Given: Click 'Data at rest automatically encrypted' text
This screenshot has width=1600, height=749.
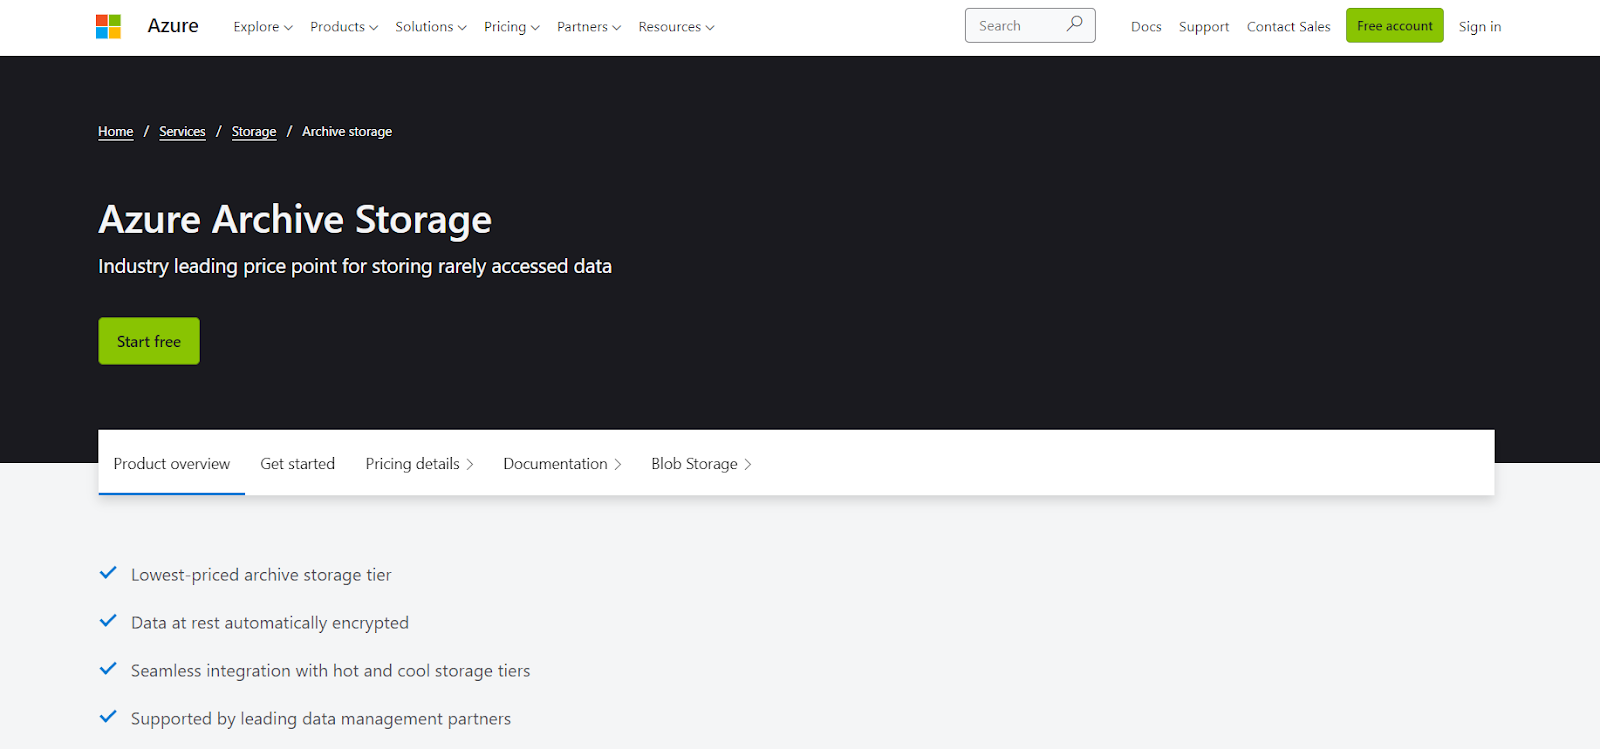Looking at the screenshot, I should (270, 623).
